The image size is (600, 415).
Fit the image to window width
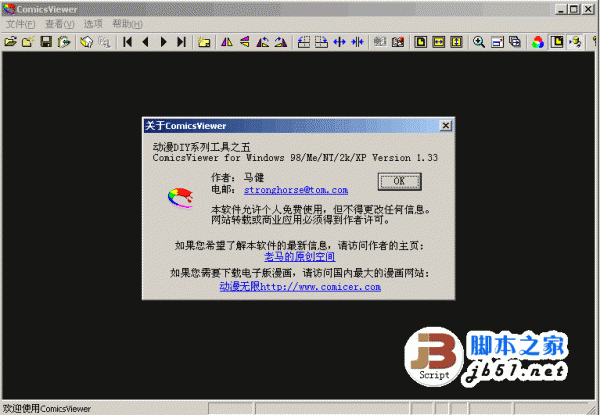tap(439, 42)
